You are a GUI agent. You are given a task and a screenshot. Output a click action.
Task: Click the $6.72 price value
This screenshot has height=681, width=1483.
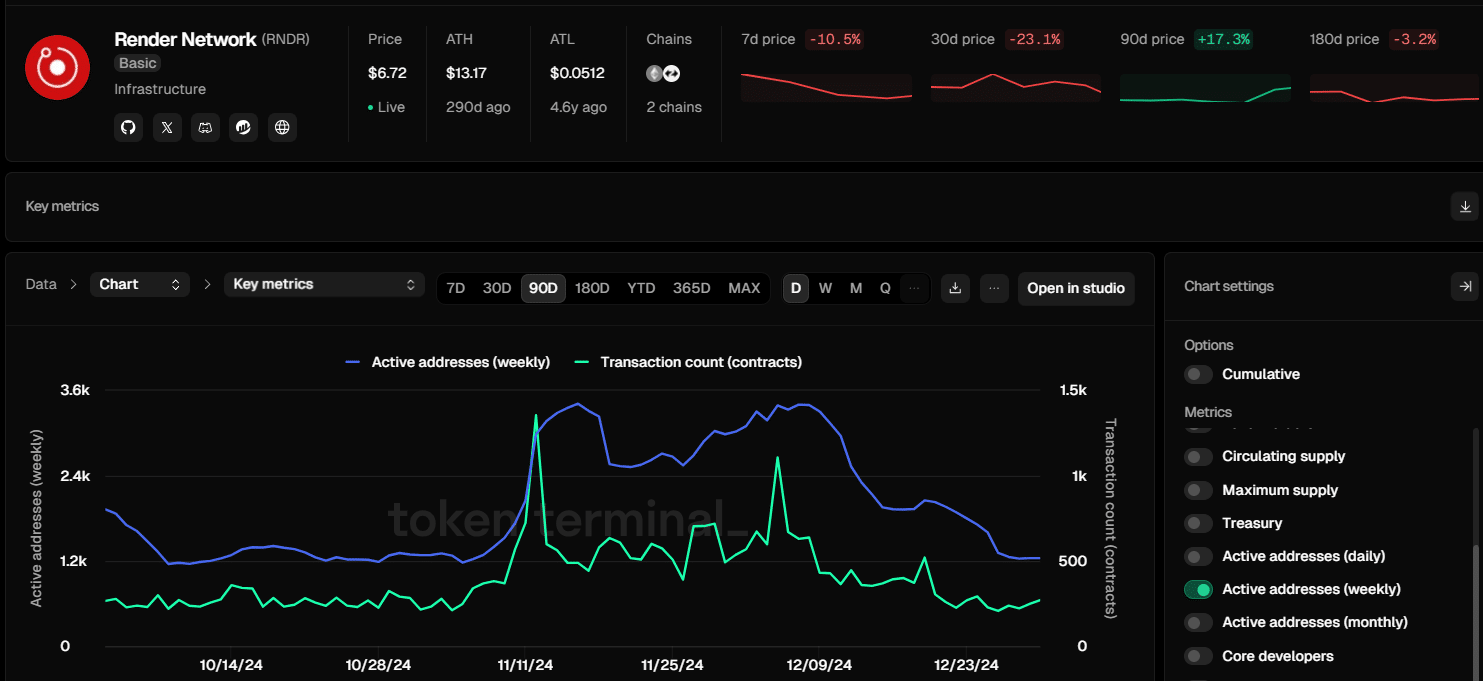[387, 73]
